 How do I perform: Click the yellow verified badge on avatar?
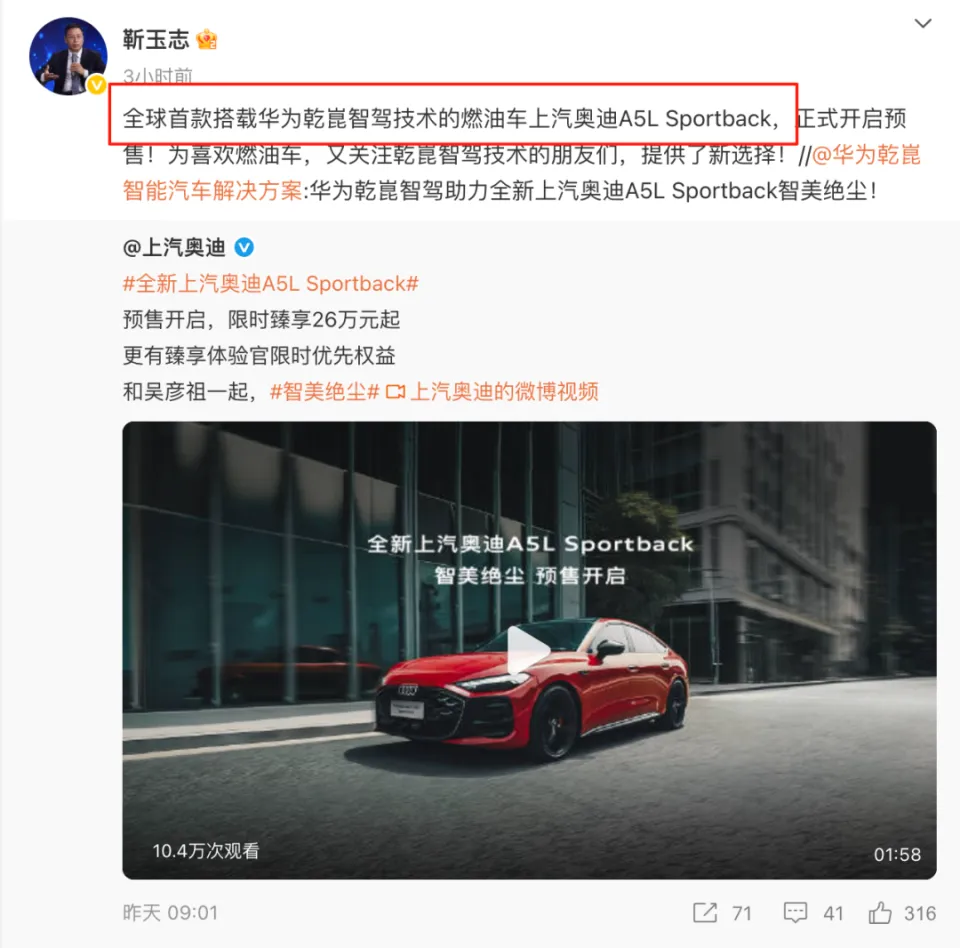point(96,85)
